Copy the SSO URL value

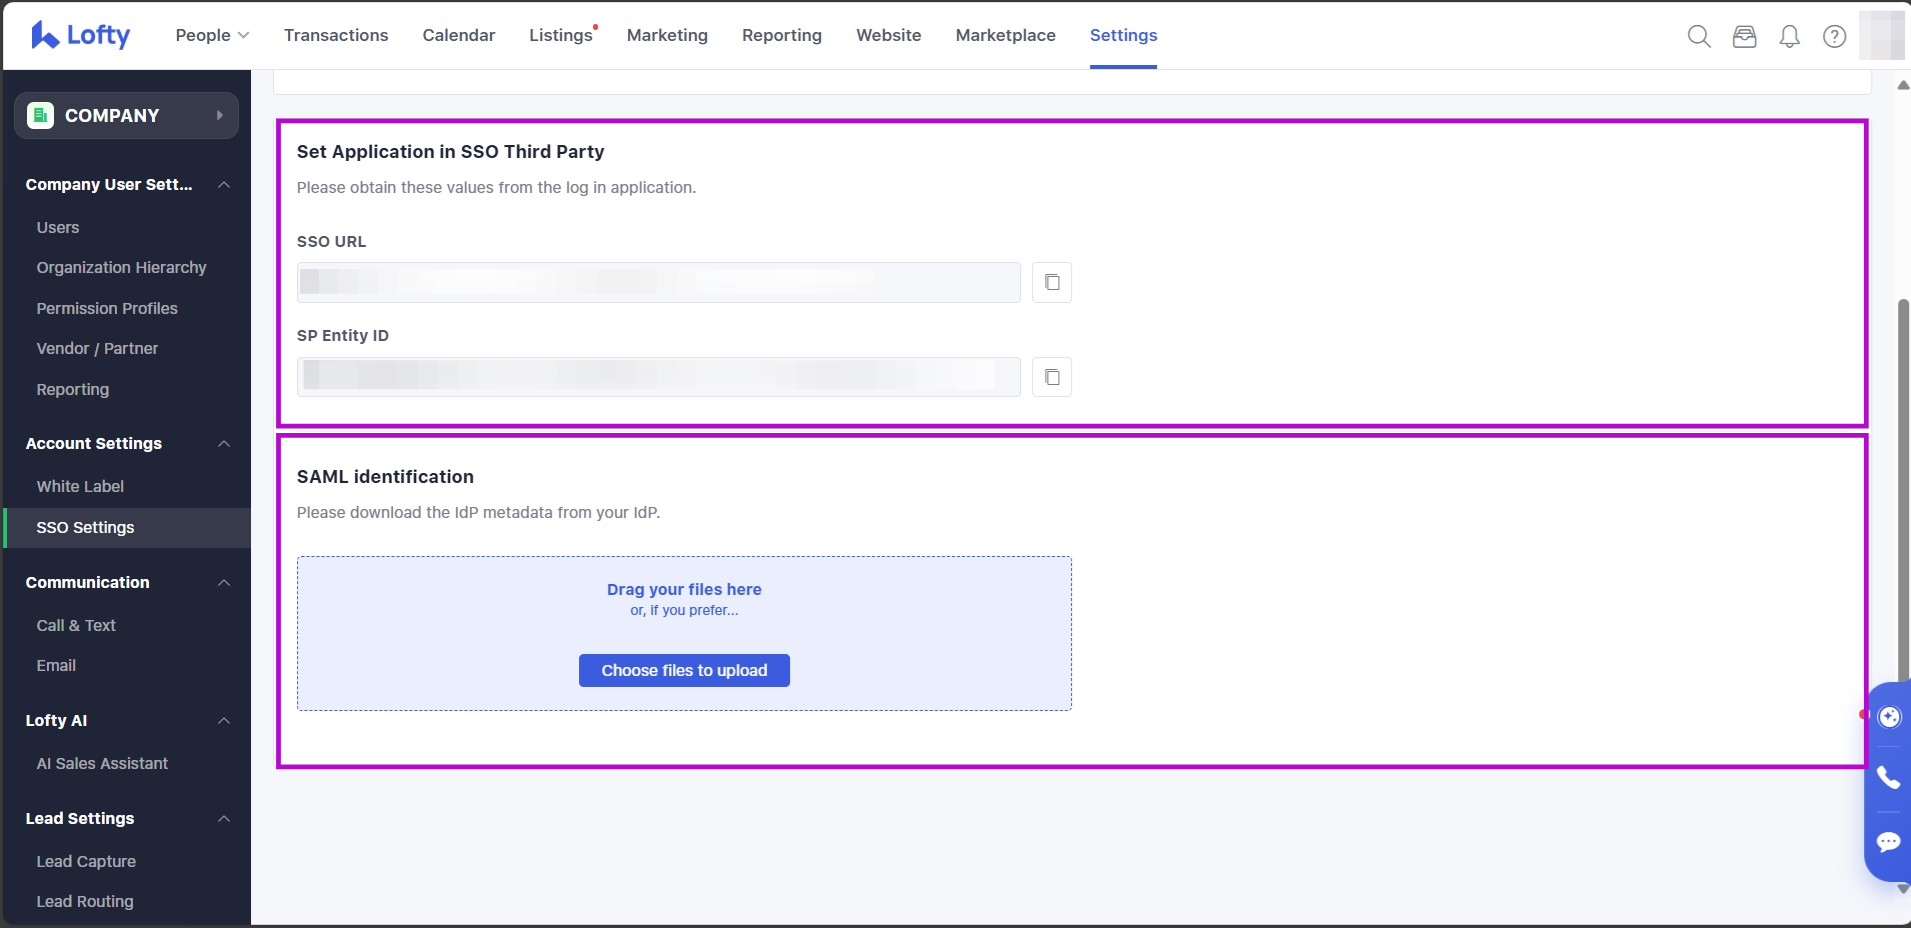pos(1051,283)
